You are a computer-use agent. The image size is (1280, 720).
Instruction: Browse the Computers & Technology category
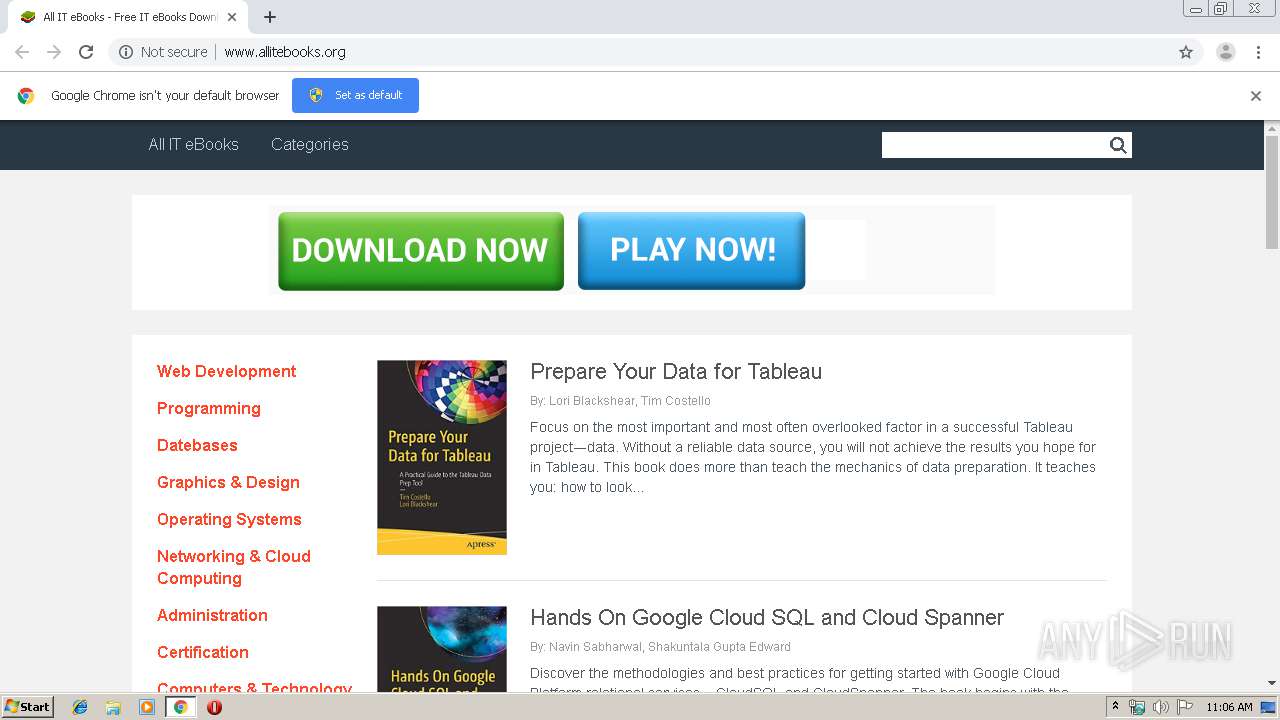[254, 687]
